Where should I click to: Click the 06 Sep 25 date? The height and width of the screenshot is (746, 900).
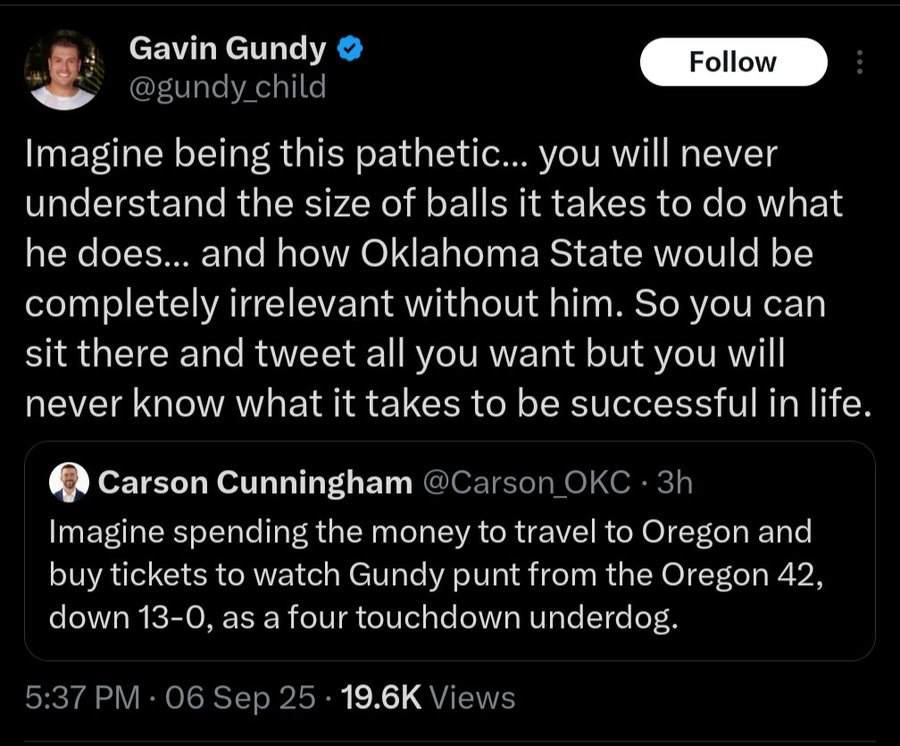(x=240, y=697)
